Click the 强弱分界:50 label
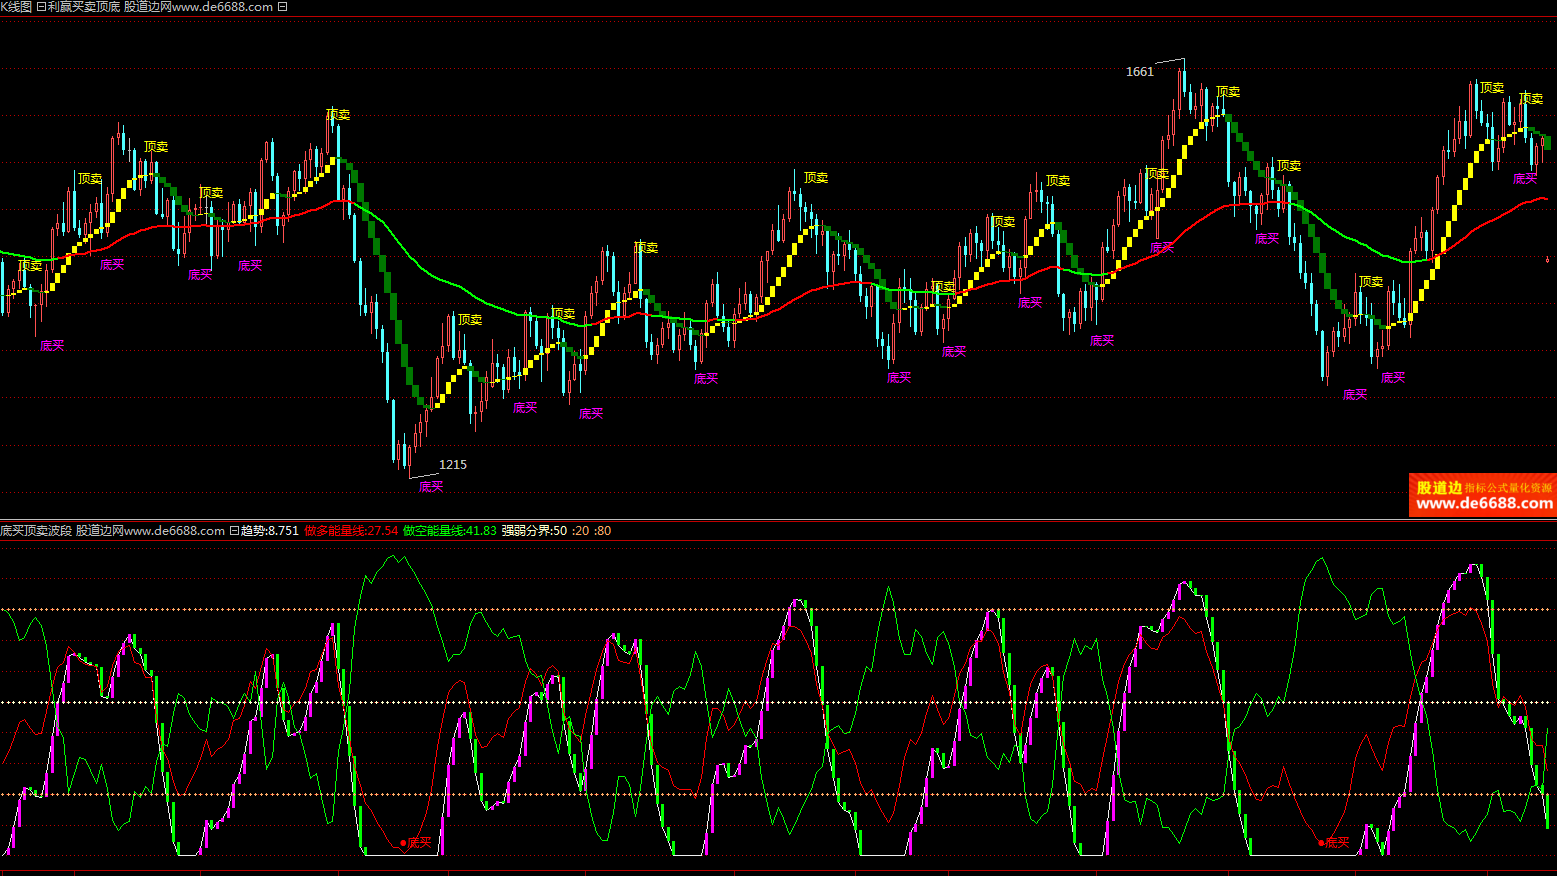This screenshot has height=876, width=1557. point(534,531)
